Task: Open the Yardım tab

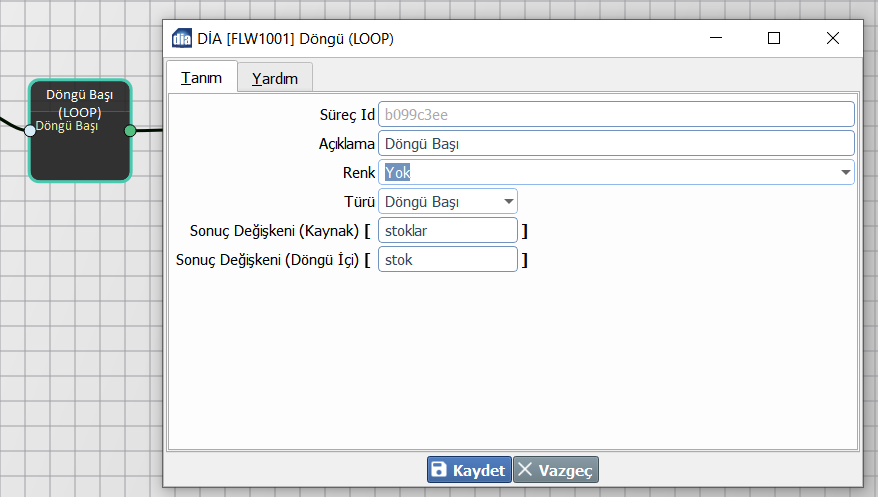Action: pyautogui.click(x=274, y=78)
